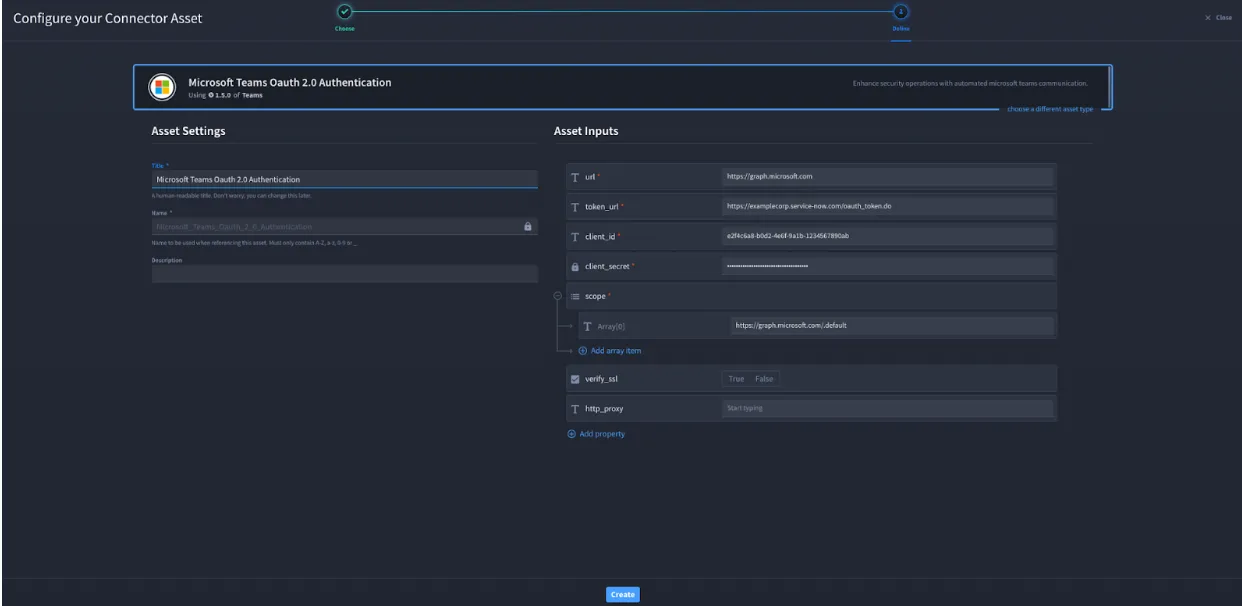Viewport: 1242px width, 606px height.
Task: Edit the client_id value field
Action: tap(887, 236)
